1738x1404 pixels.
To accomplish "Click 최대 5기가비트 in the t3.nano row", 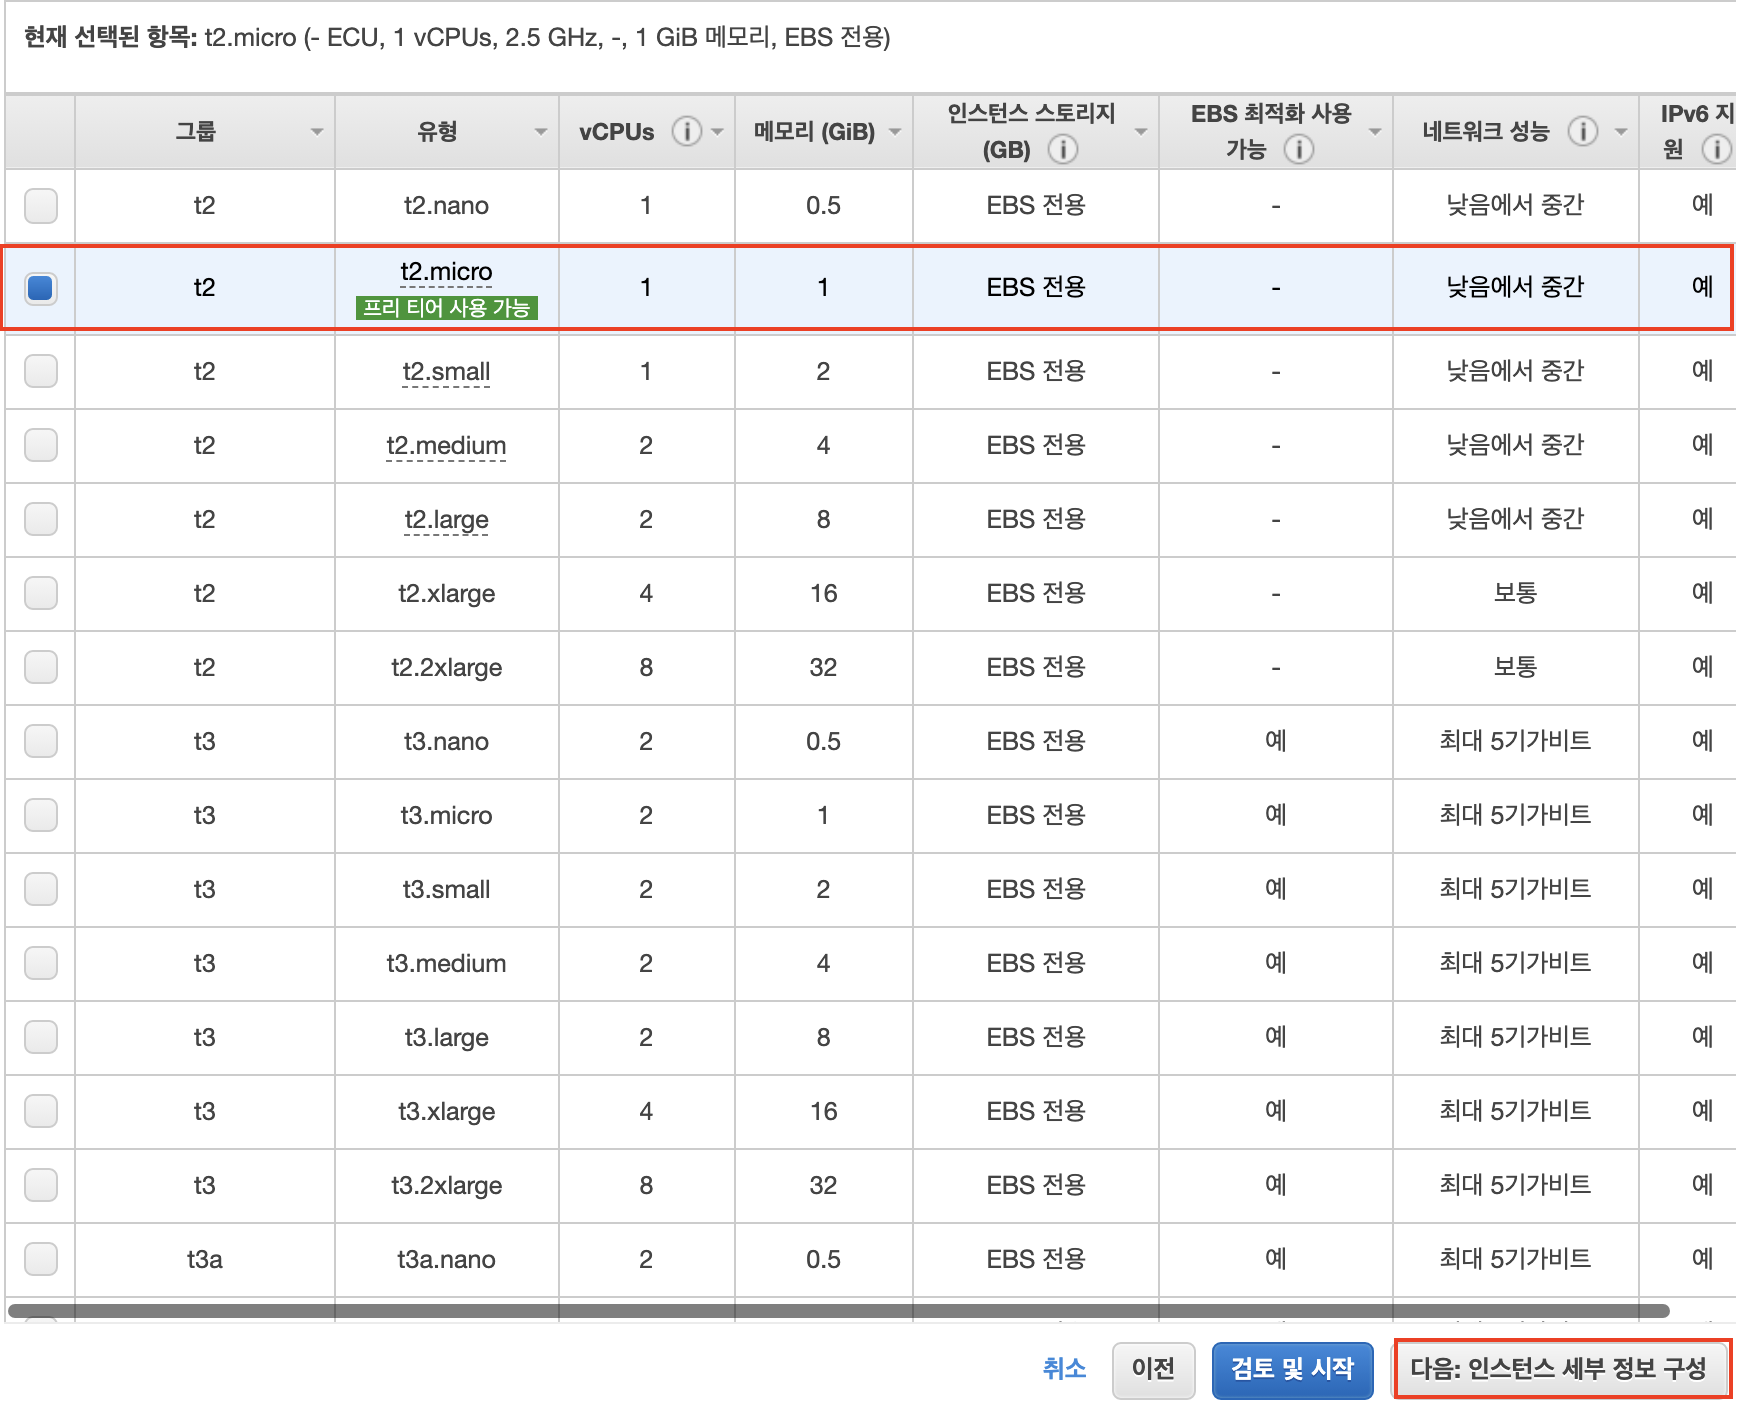I will (1515, 741).
